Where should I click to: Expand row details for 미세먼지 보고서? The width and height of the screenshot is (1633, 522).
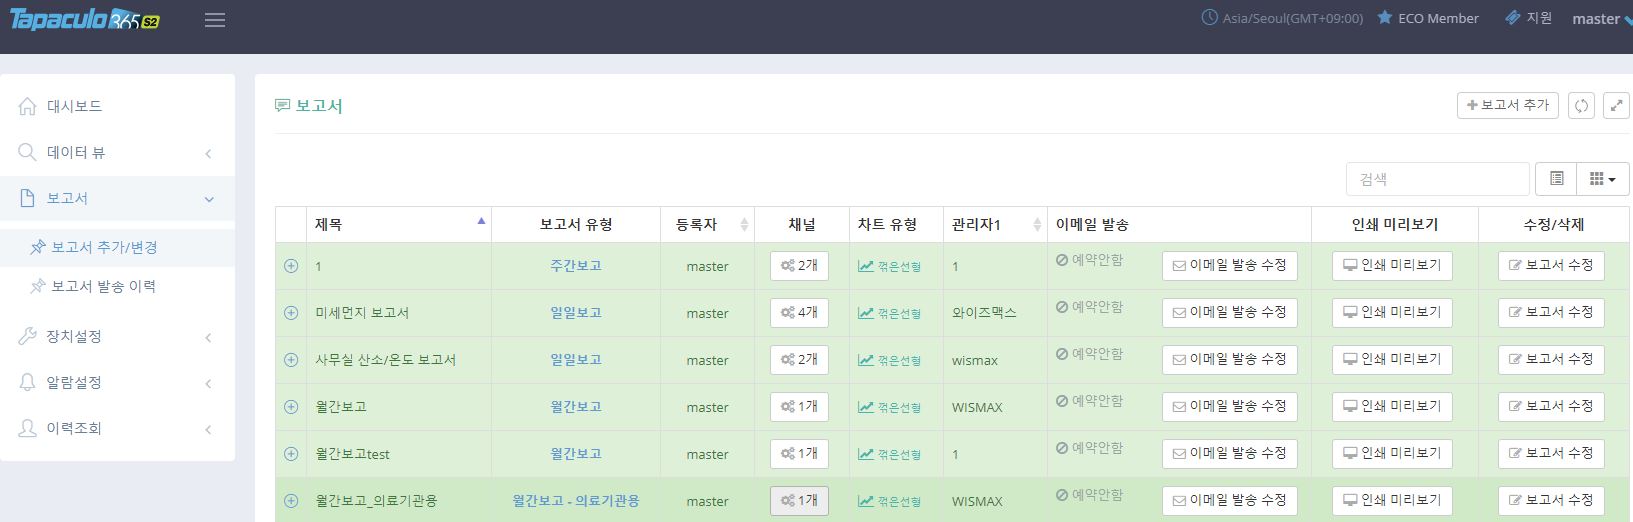(x=291, y=313)
